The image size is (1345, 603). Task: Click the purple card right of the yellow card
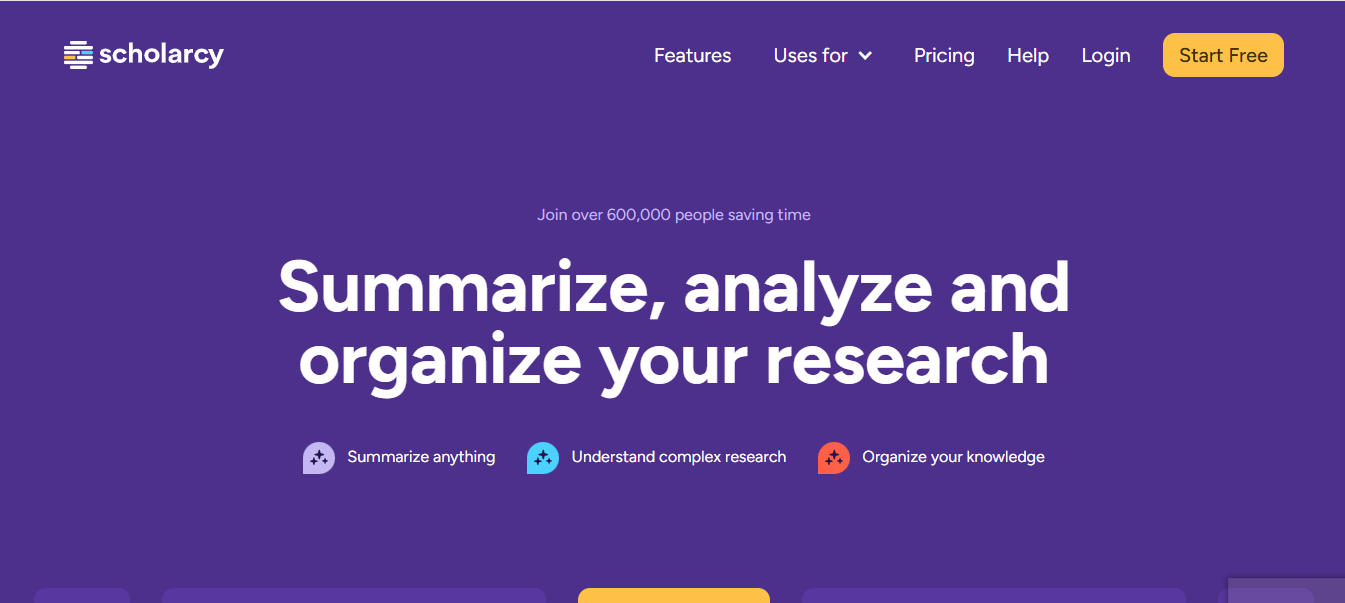click(993, 596)
